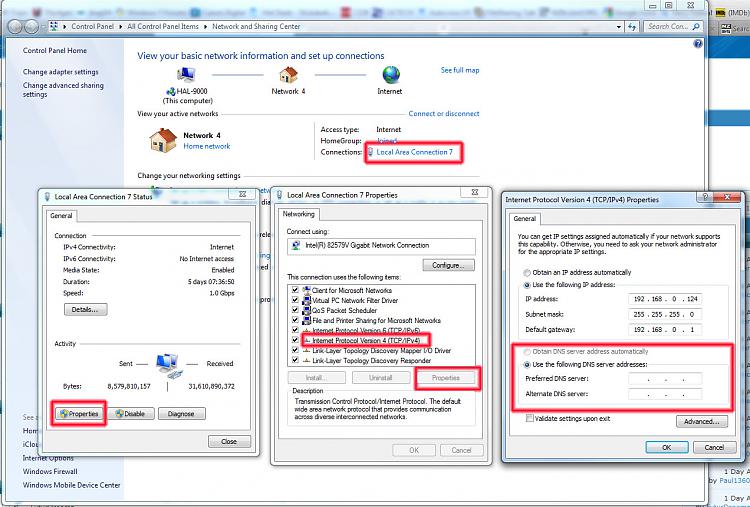Select Obtain an IP address automatically
Screen dimensions: 750x507
tap(527, 273)
